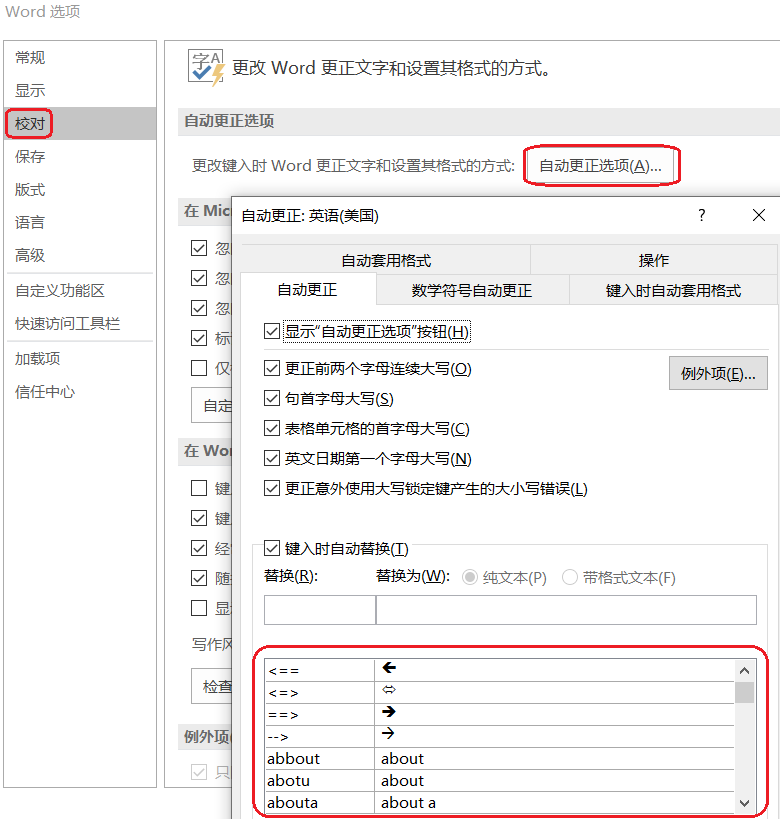Toggle 键入时自动替换 checkbox
Image resolution: width=780 pixels, height=819 pixels.
272,548
